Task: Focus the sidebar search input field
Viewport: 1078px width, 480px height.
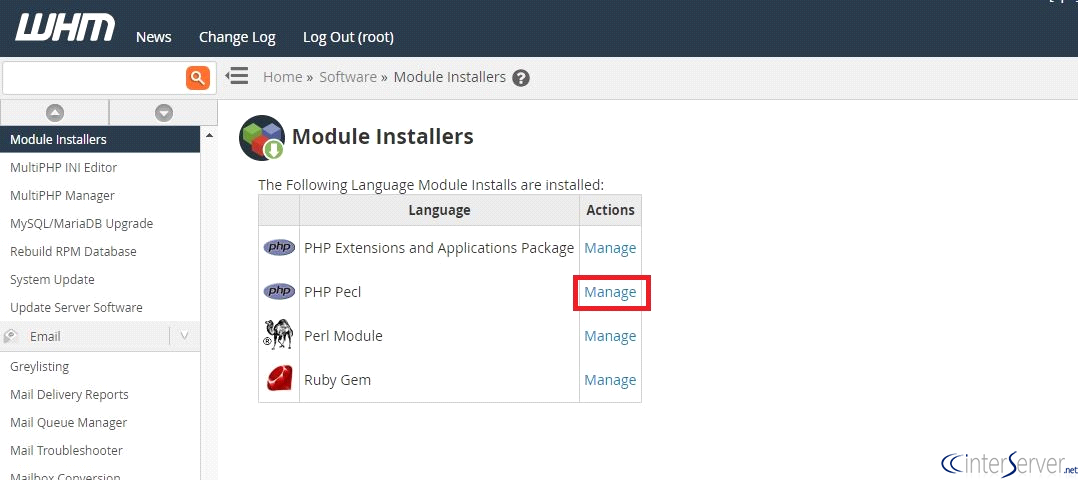Action: [x=94, y=78]
